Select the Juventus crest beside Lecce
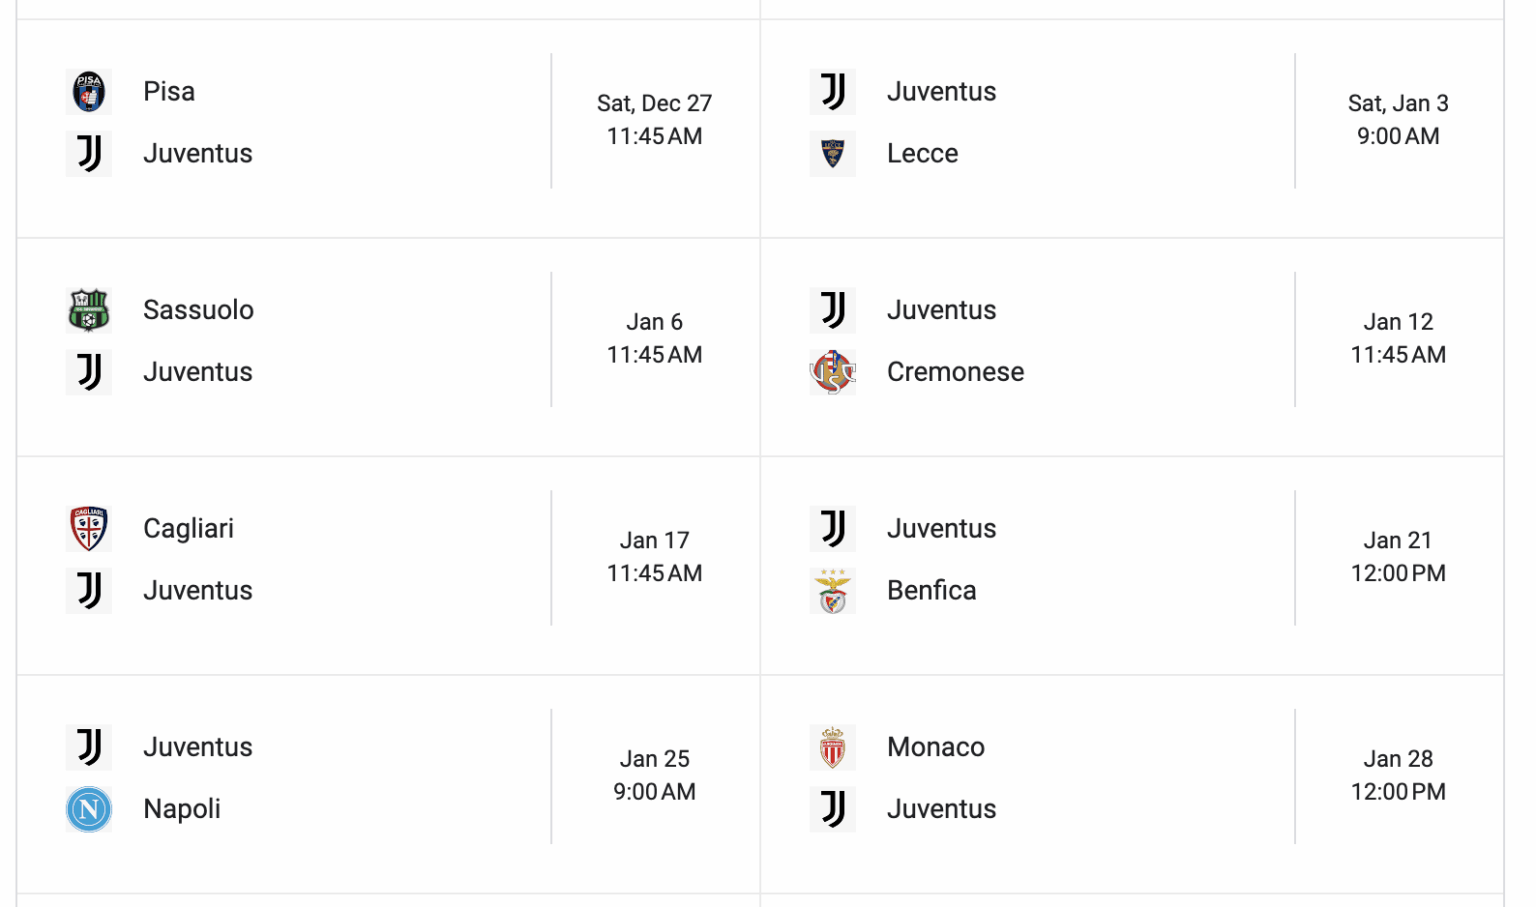1536x907 pixels. tap(833, 92)
